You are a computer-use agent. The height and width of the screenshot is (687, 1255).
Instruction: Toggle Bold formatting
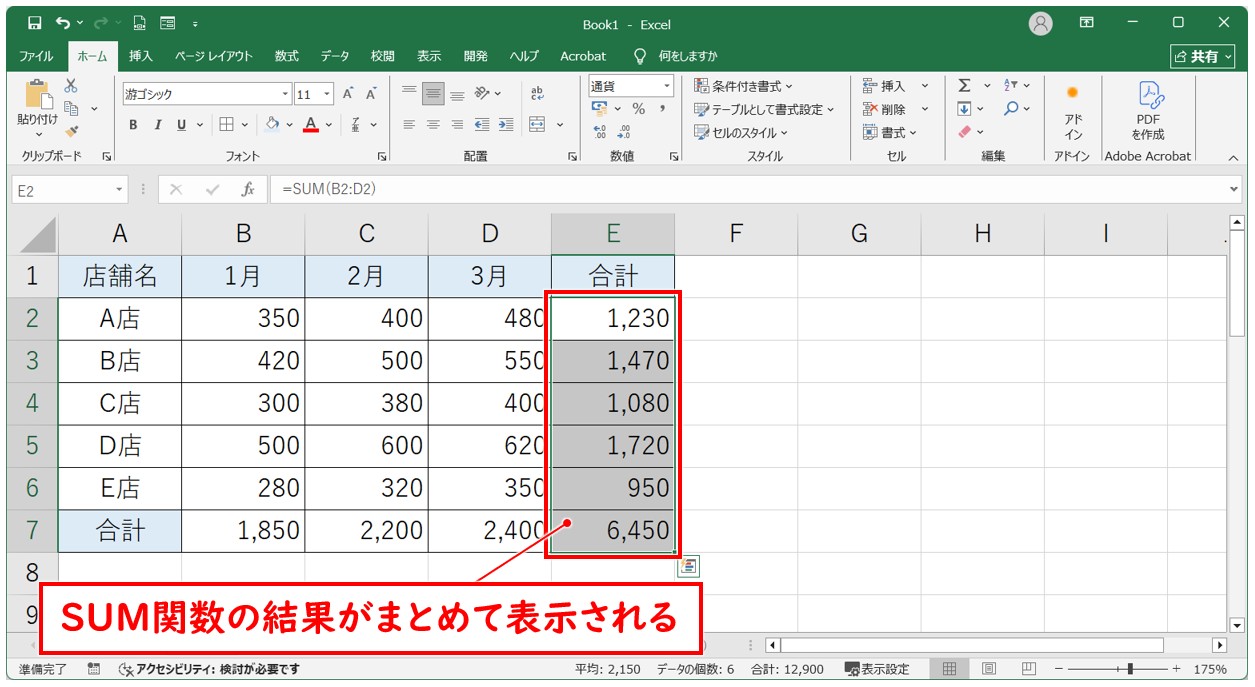coord(133,125)
